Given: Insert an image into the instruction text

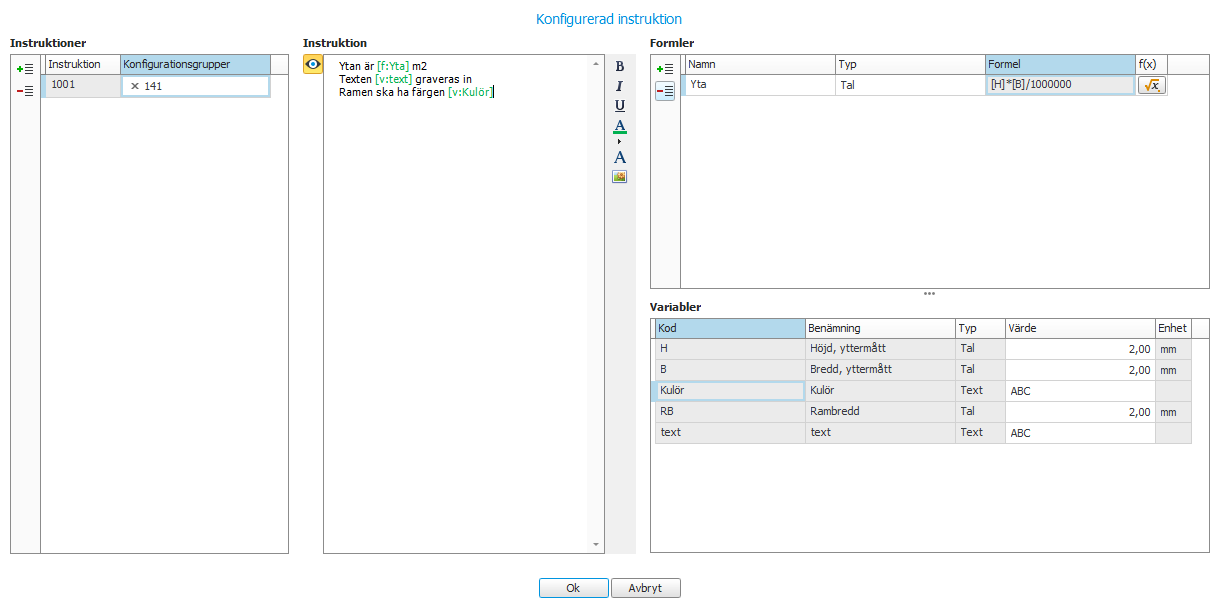Looking at the screenshot, I should pyautogui.click(x=620, y=177).
